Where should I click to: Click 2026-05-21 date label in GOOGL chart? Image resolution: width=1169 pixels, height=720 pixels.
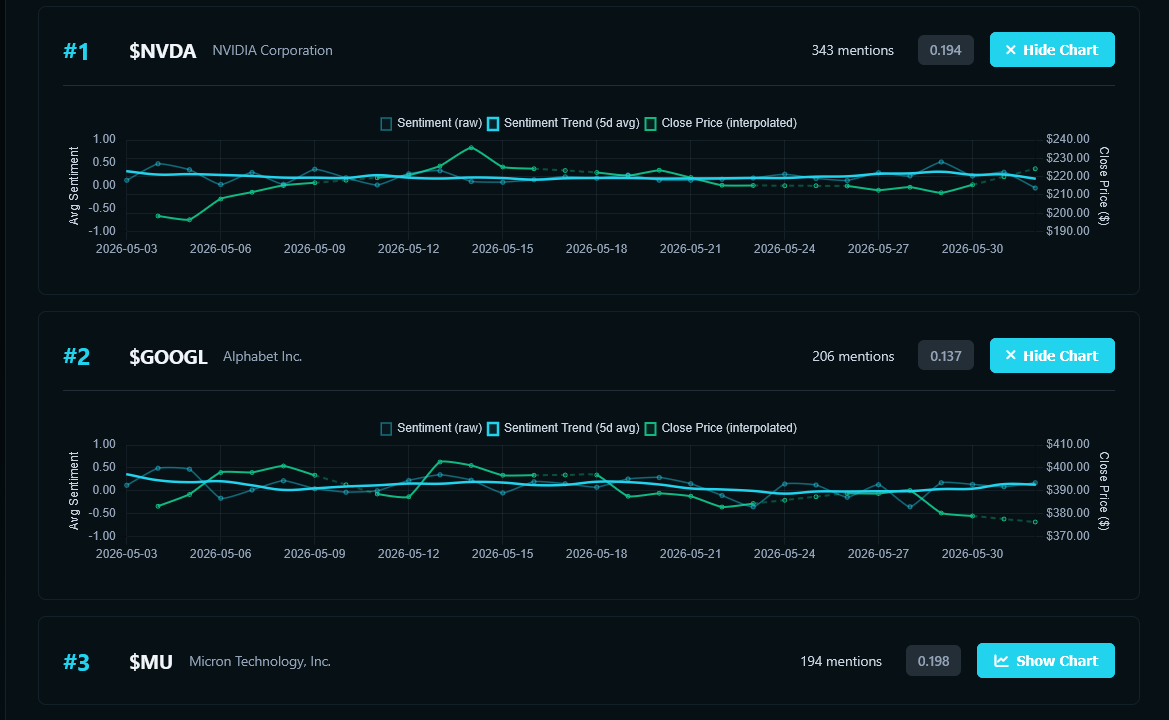[x=690, y=554]
